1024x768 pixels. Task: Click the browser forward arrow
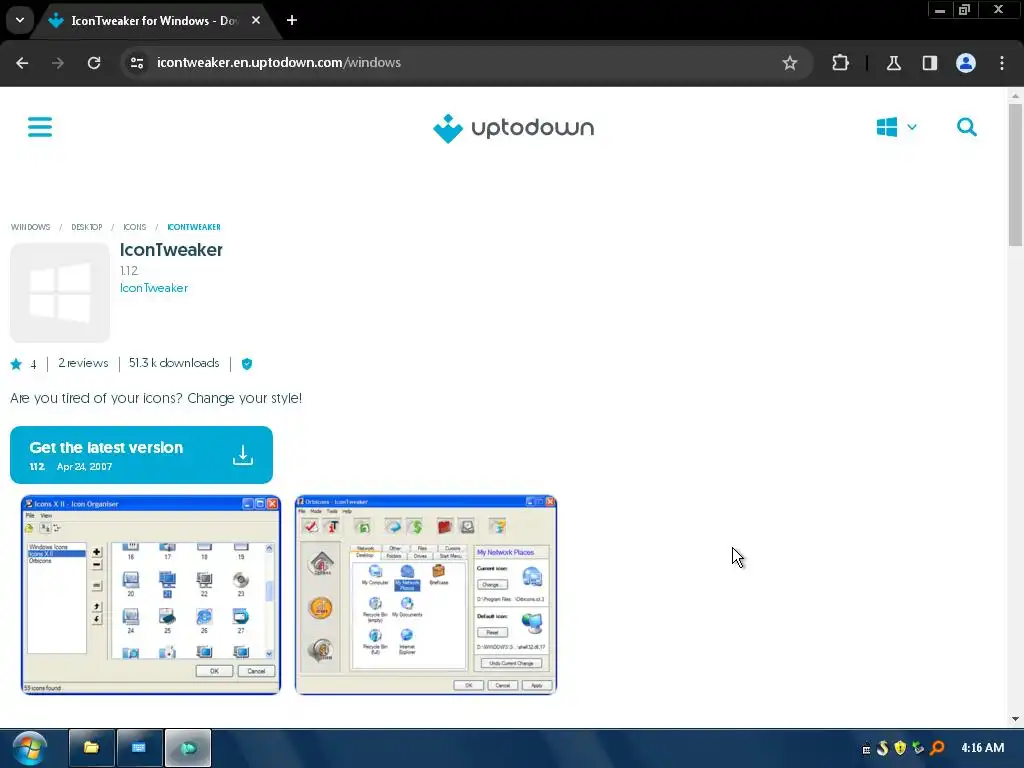pyautogui.click(x=58, y=63)
